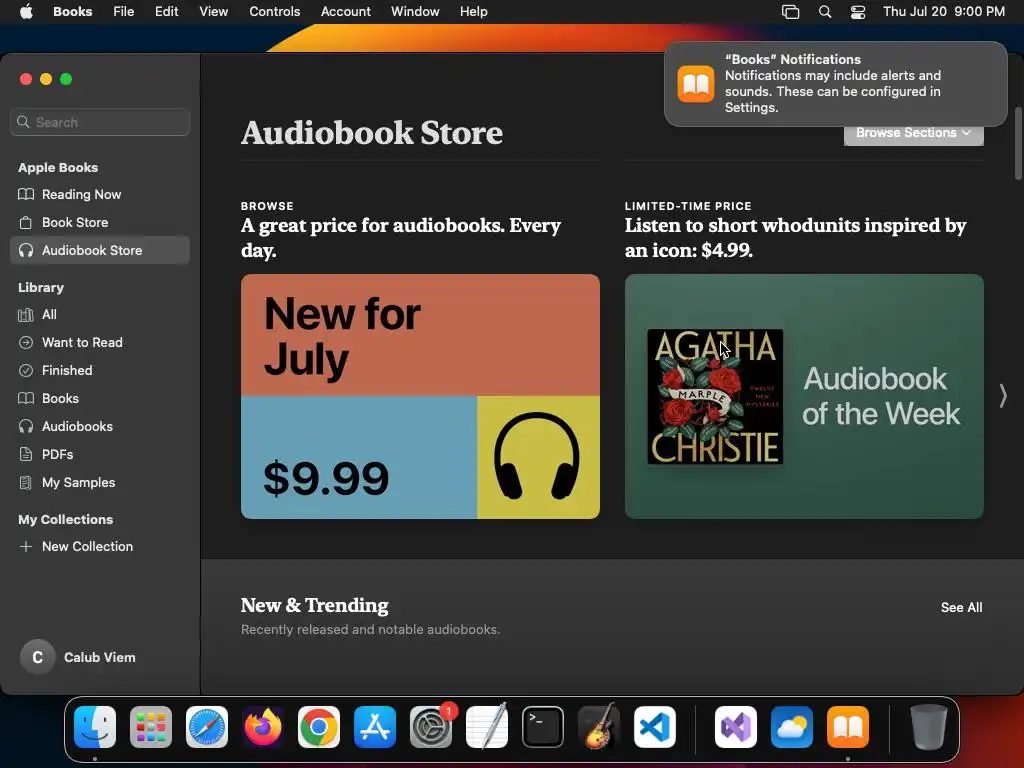Screen dimensions: 1024x768
Task: Click the My Samples icon
Action: click(x=25, y=483)
